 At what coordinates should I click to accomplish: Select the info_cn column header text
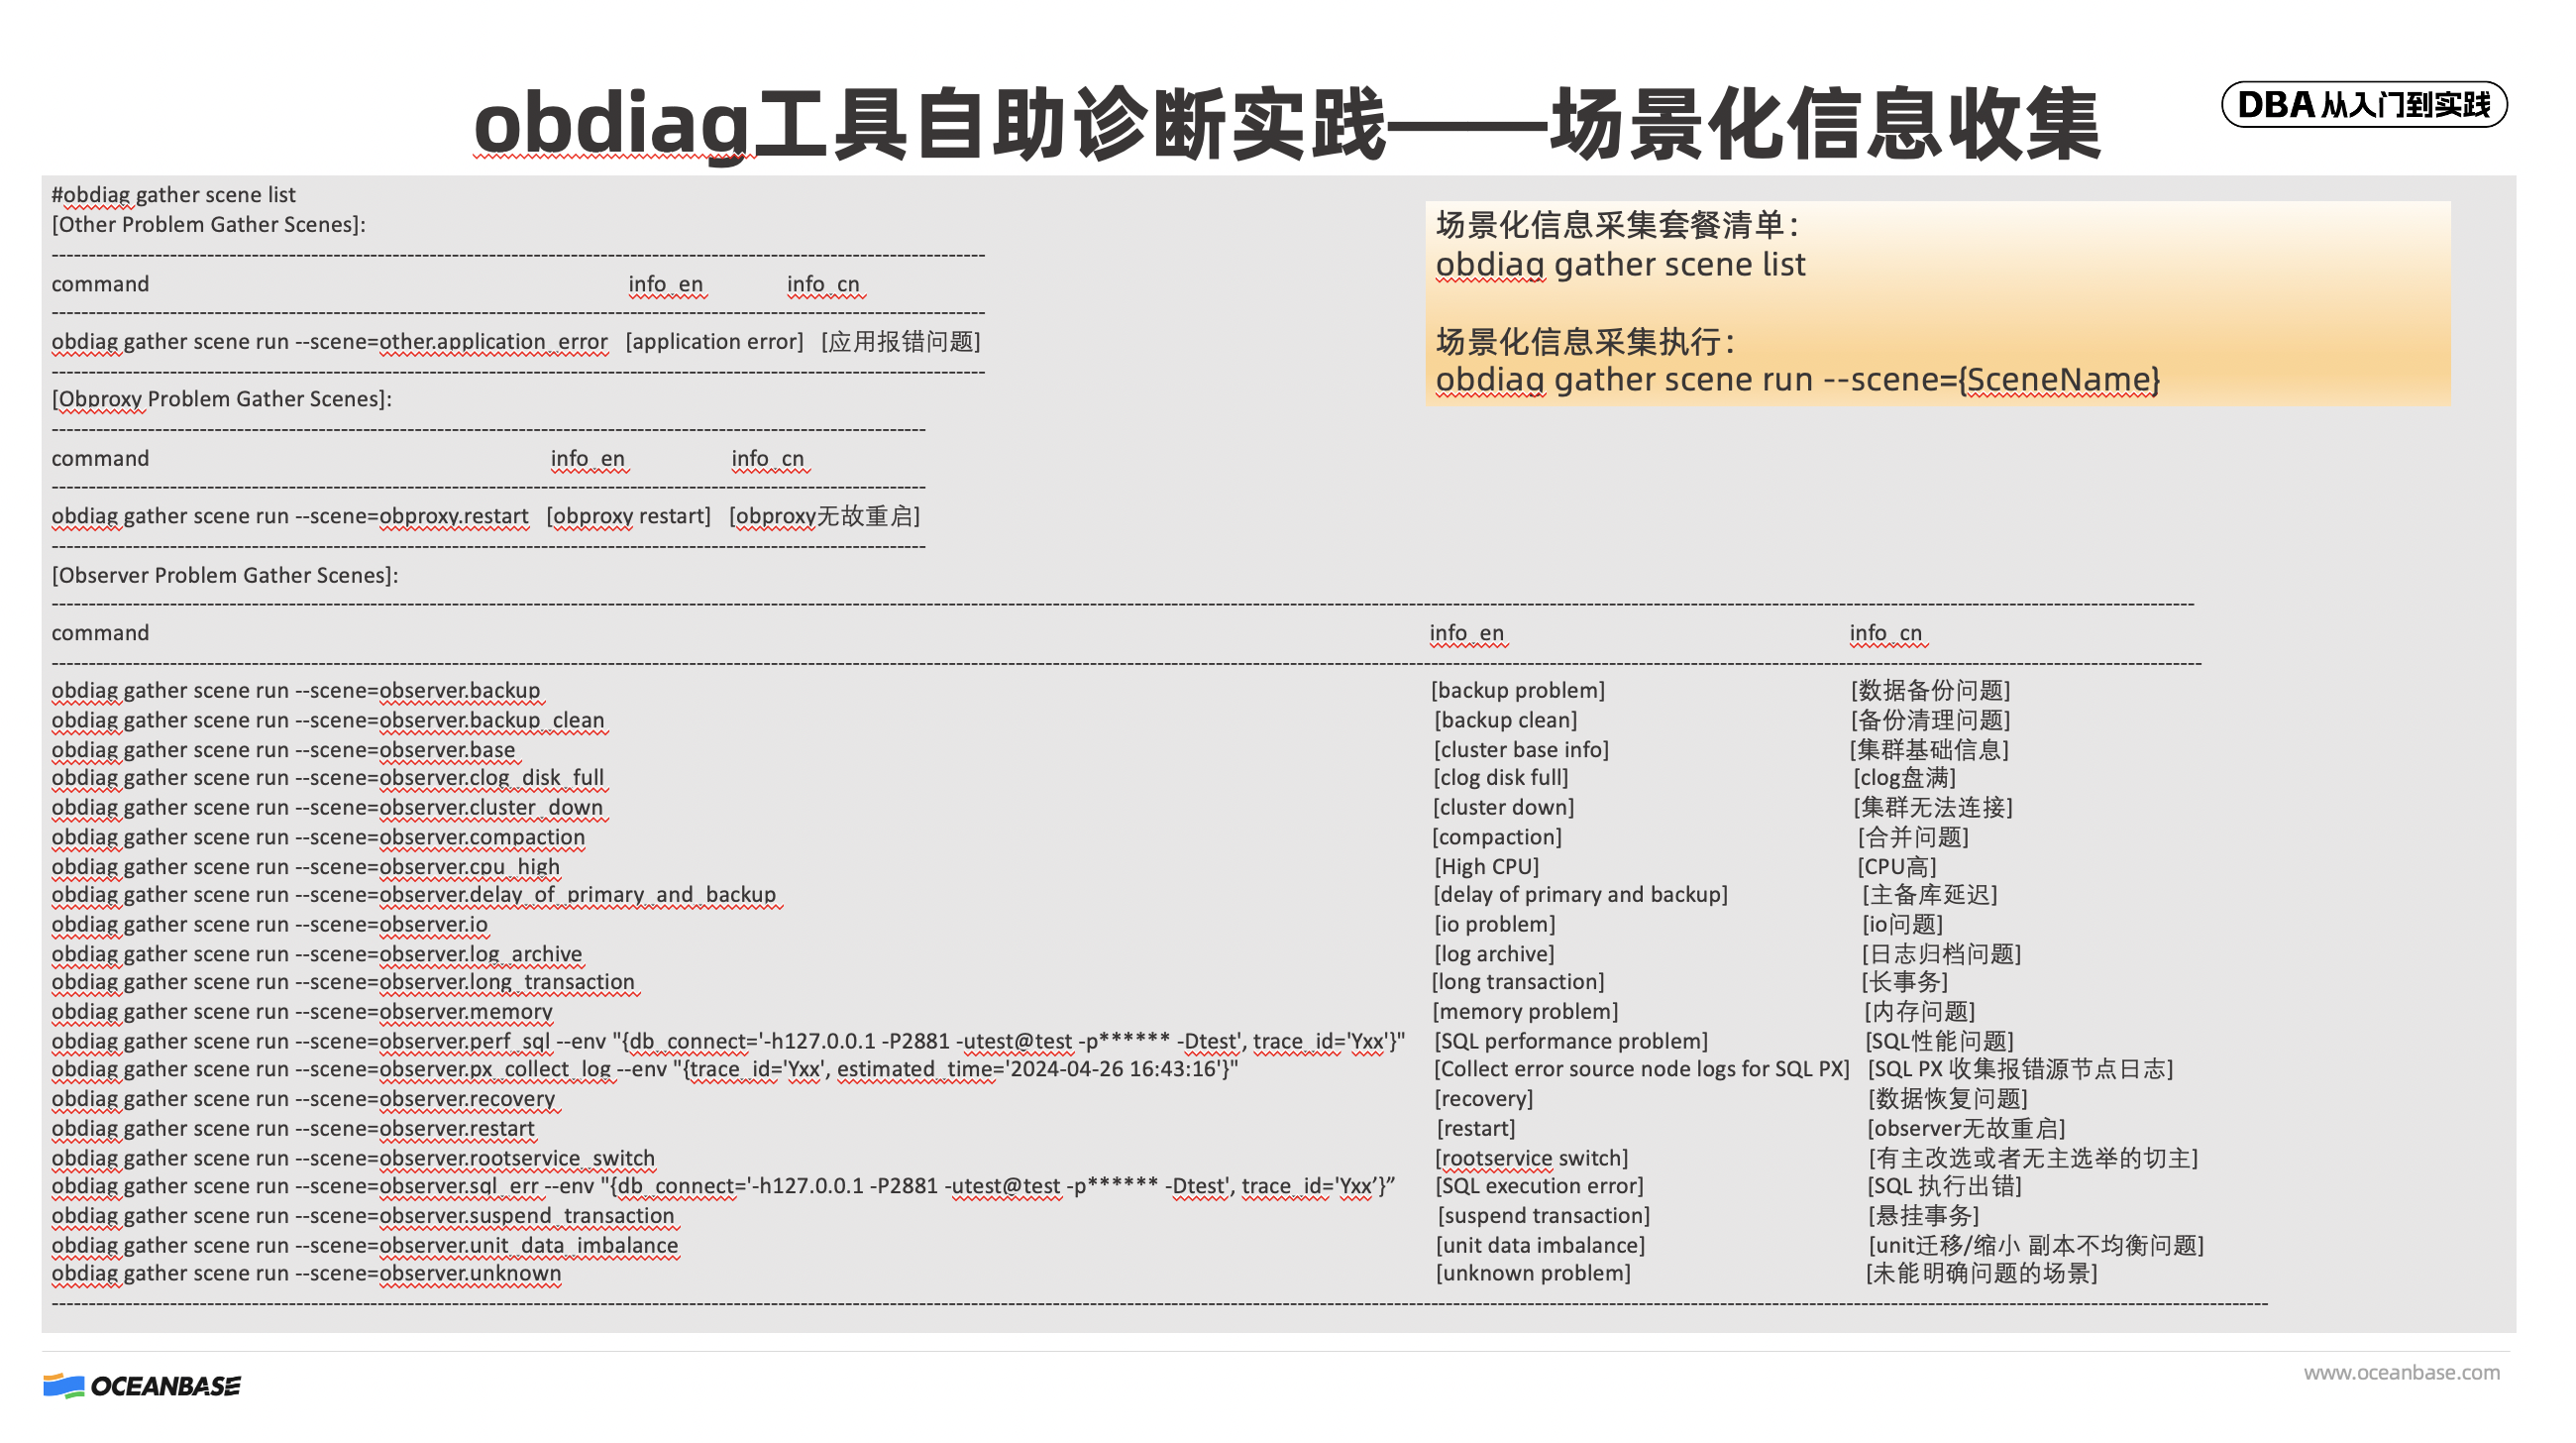1888,634
